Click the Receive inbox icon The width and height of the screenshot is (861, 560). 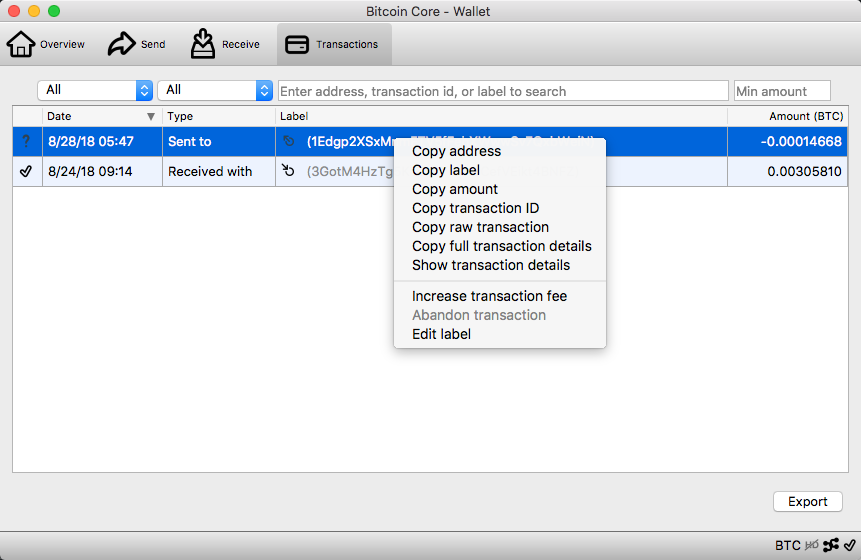[203, 44]
